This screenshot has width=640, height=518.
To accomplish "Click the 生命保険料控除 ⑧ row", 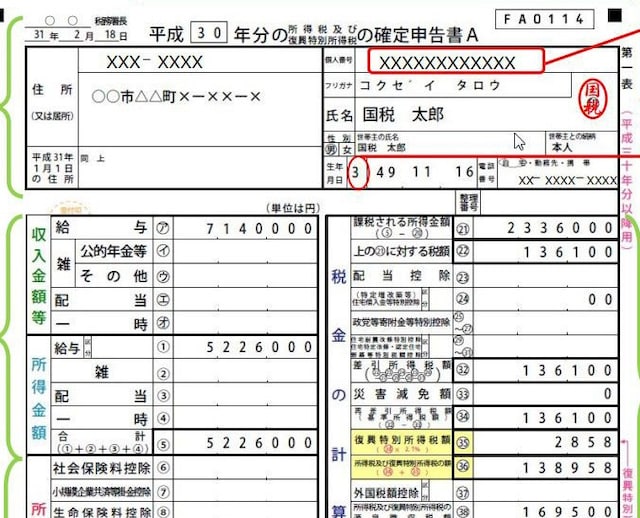I will (x=184, y=511).
